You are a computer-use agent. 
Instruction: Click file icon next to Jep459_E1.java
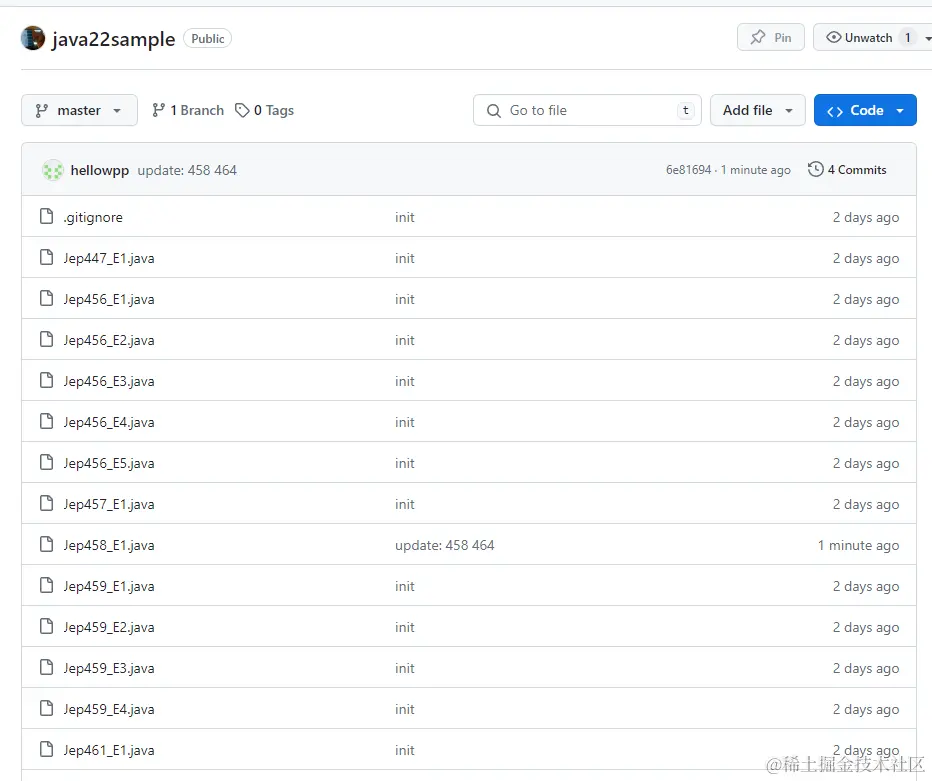[x=46, y=585]
